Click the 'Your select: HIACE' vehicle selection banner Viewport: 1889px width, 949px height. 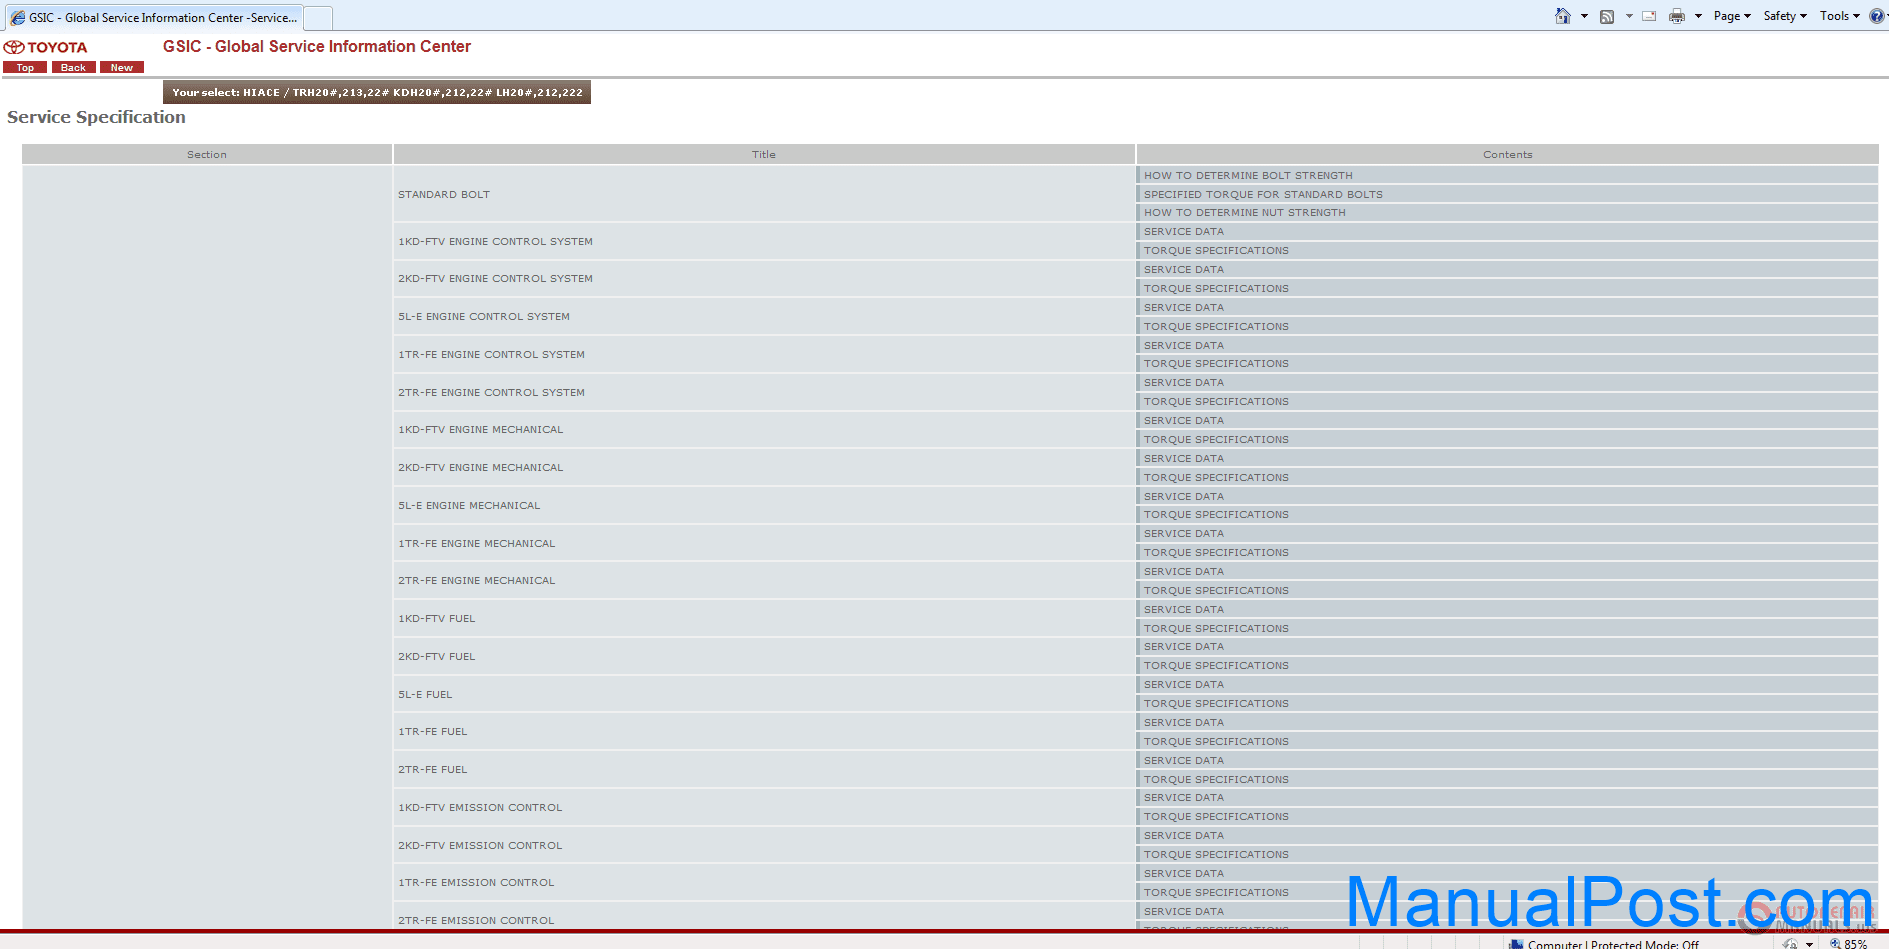[x=377, y=92]
